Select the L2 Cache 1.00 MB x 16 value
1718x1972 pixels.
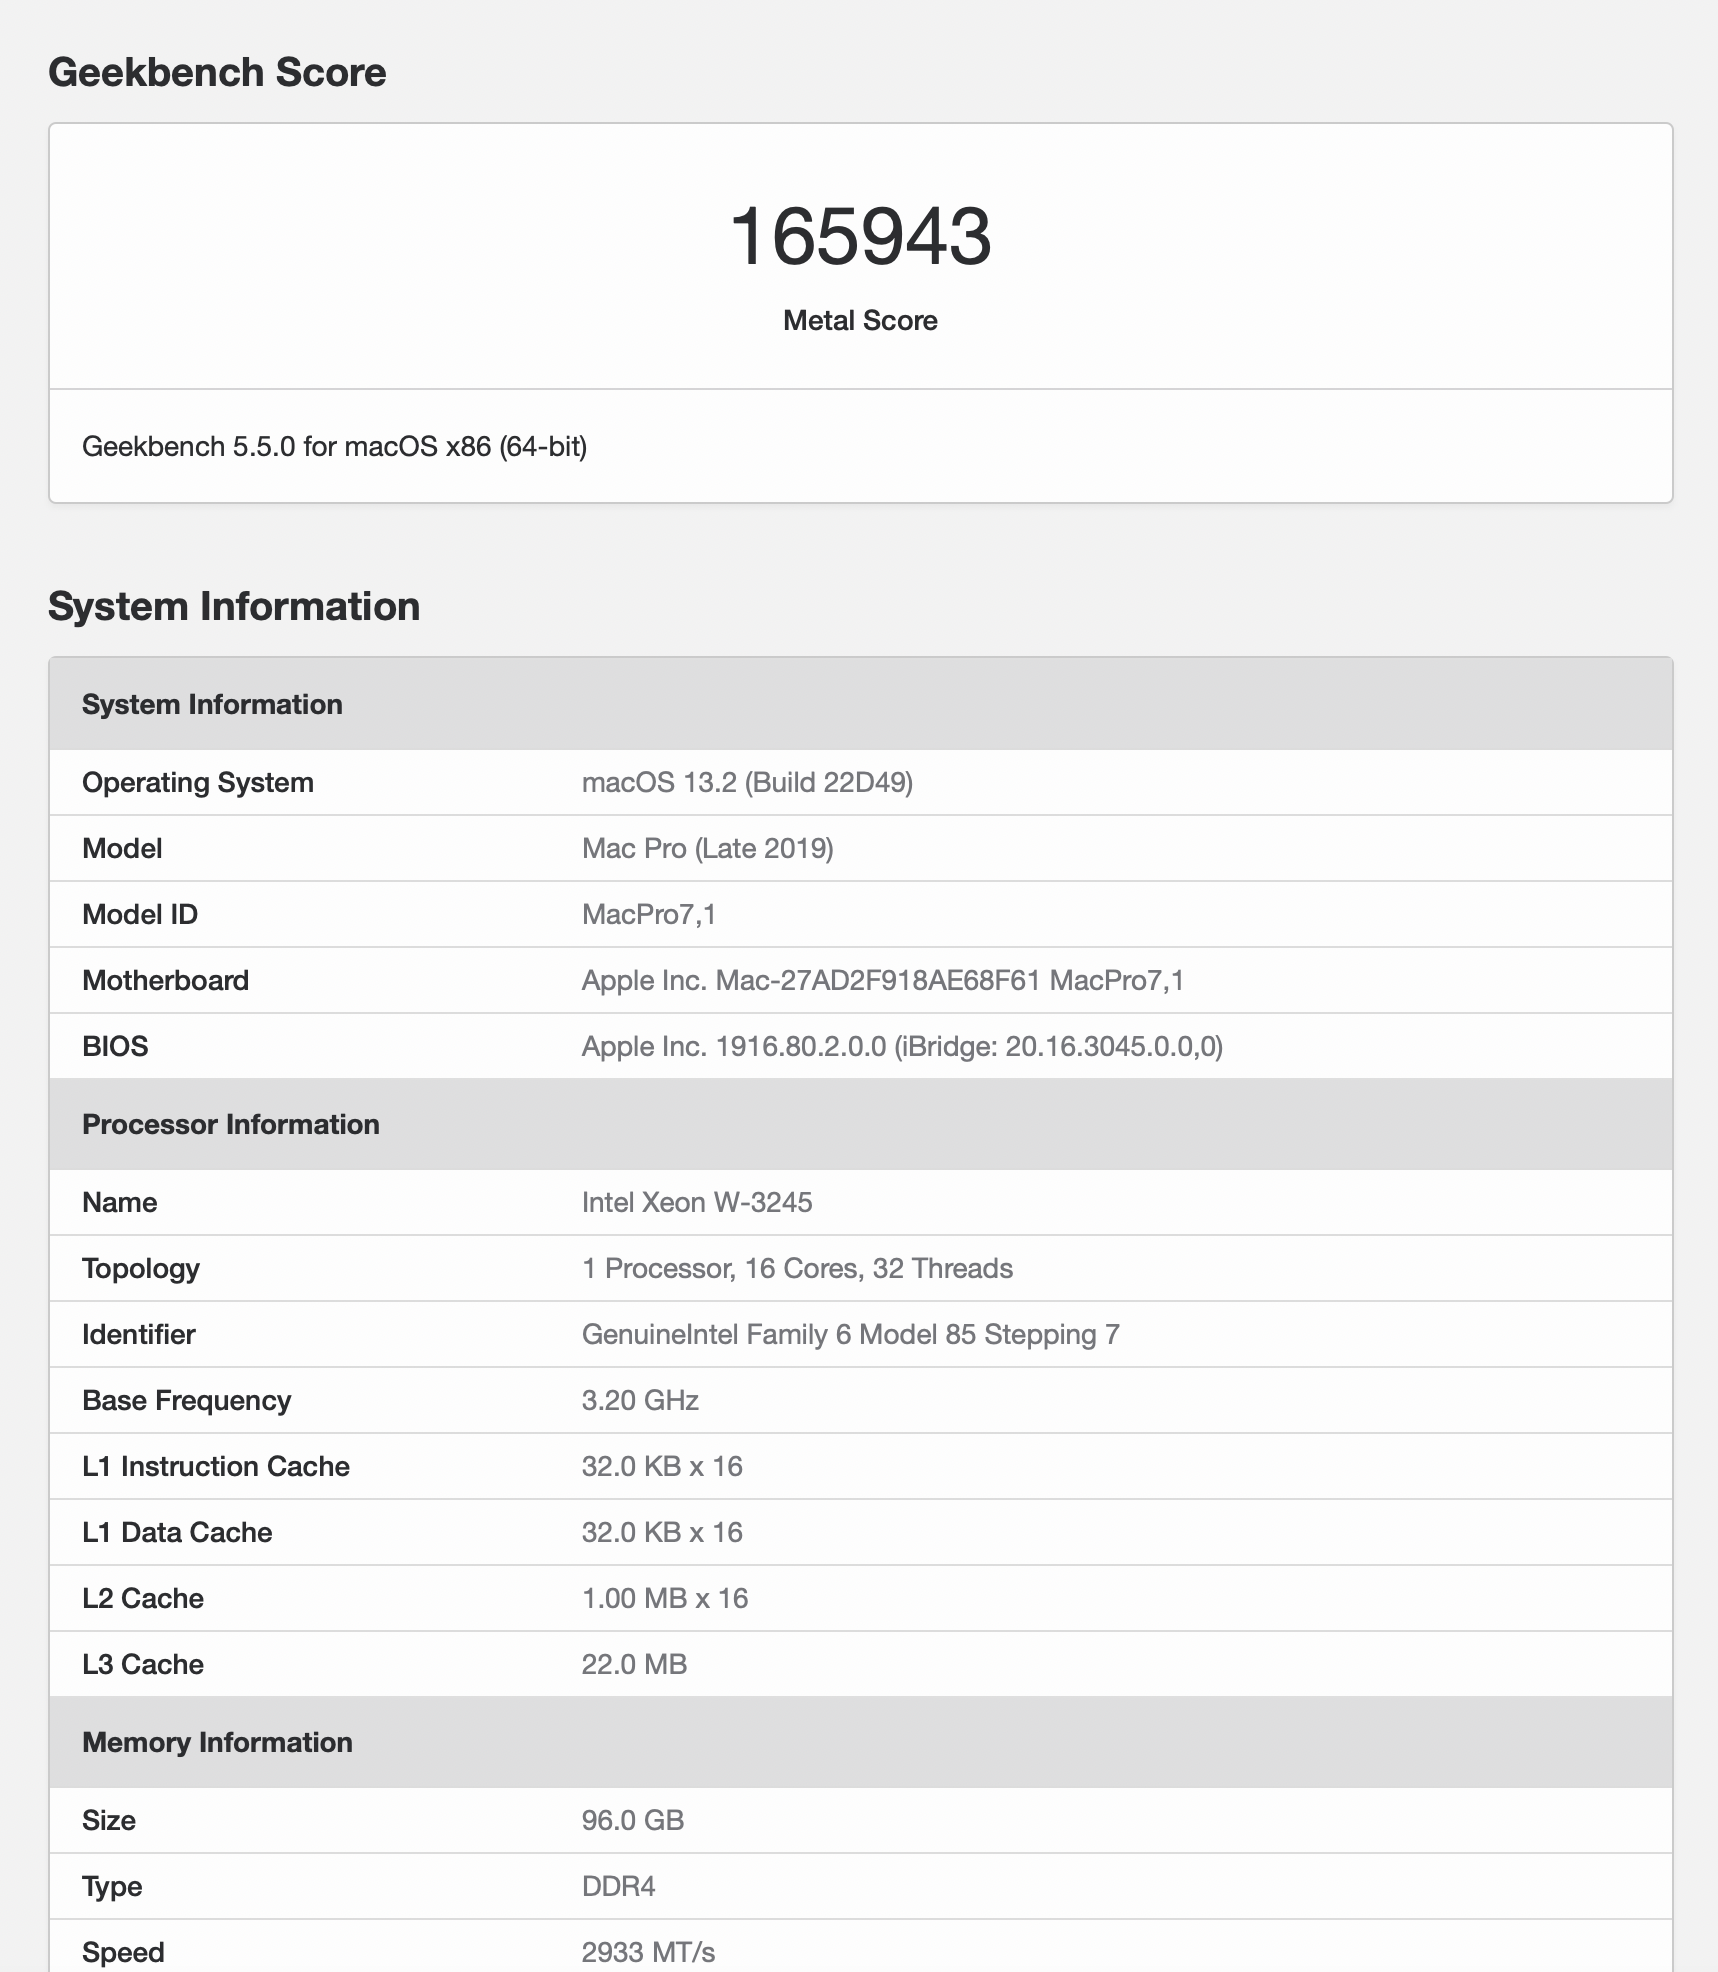[x=665, y=1598]
